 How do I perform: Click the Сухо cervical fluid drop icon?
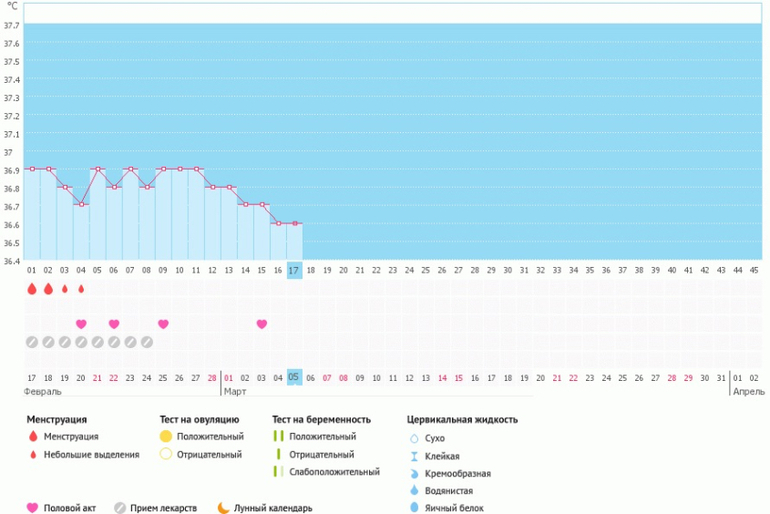[414, 438]
